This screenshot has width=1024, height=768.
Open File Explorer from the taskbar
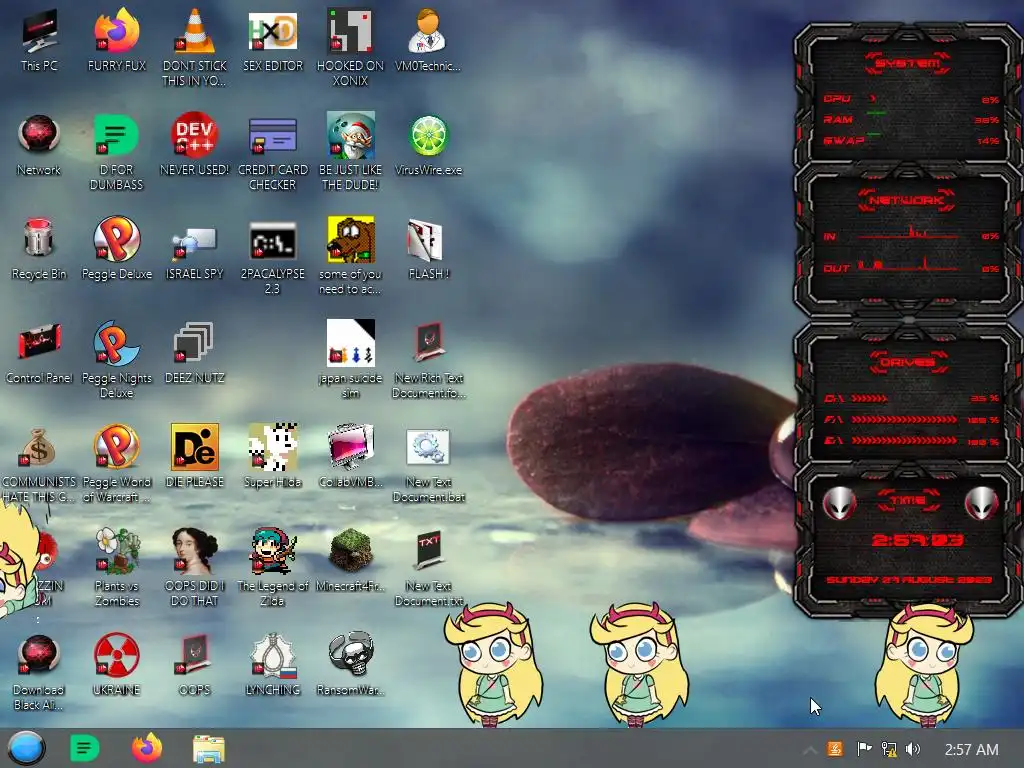(209, 749)
